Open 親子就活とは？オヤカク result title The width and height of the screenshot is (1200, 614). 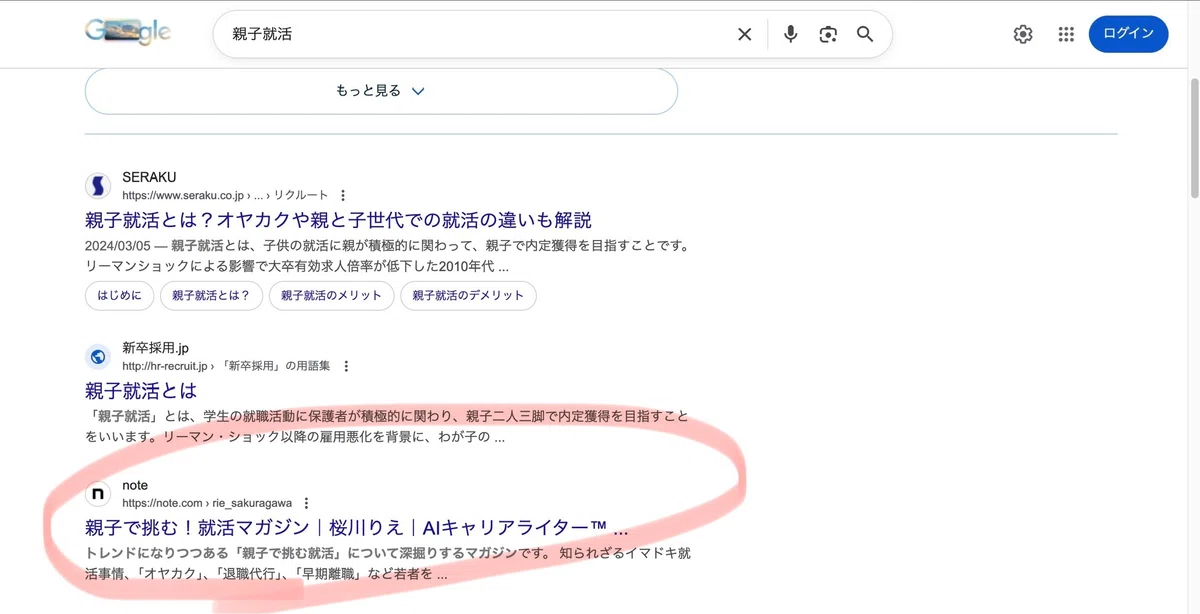coord(338,220)
